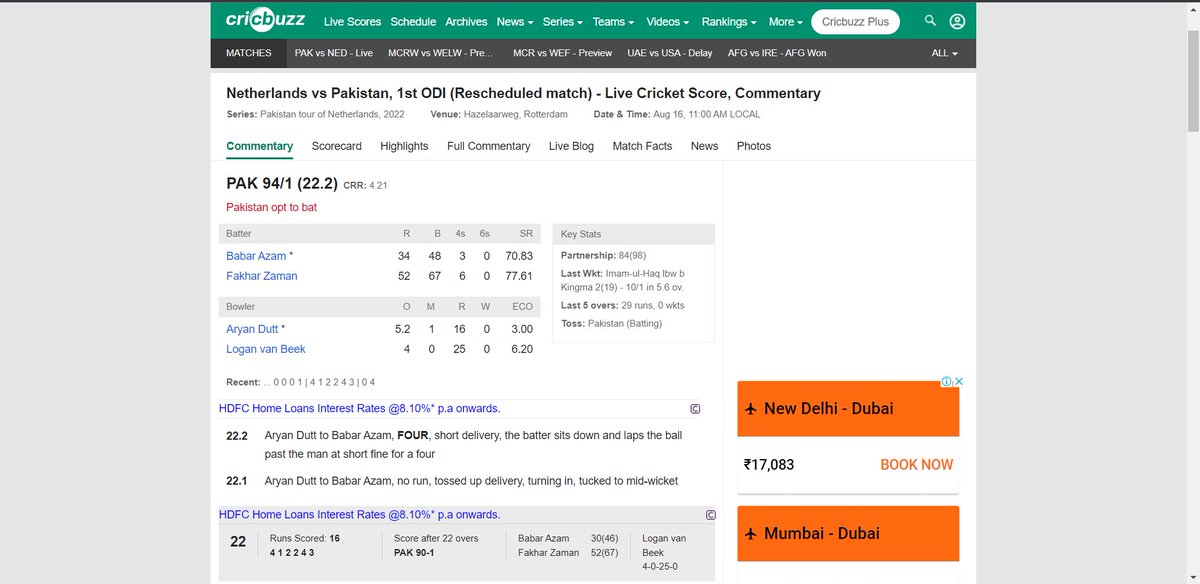Switch to the Live Blog tab
The image size is (1200, 584).
click(571, 146)
